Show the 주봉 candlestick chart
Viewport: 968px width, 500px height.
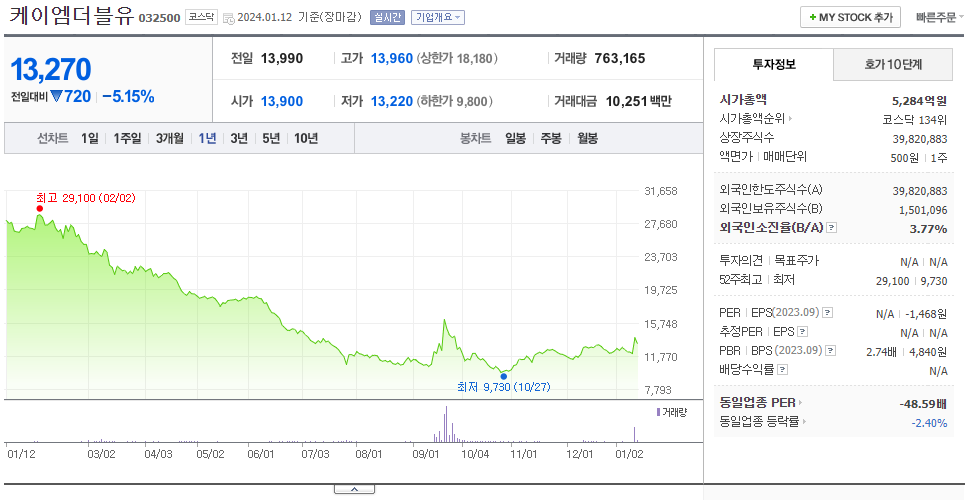click(x=551, y=138)
